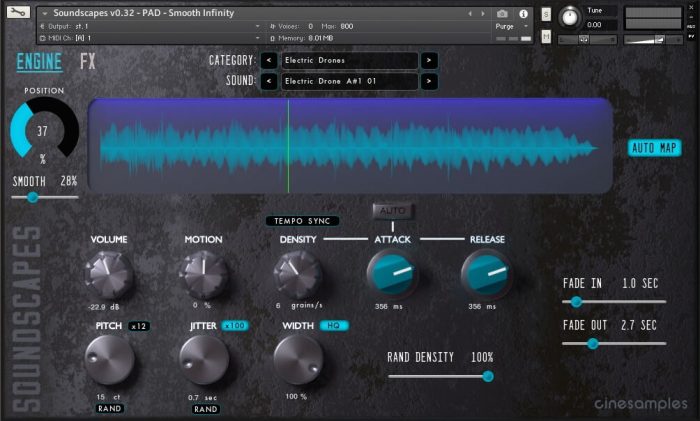The width and height of the screenshot is (700, 421).
Task: Click the 6 grains/s density readout
Action: point(299,306)
